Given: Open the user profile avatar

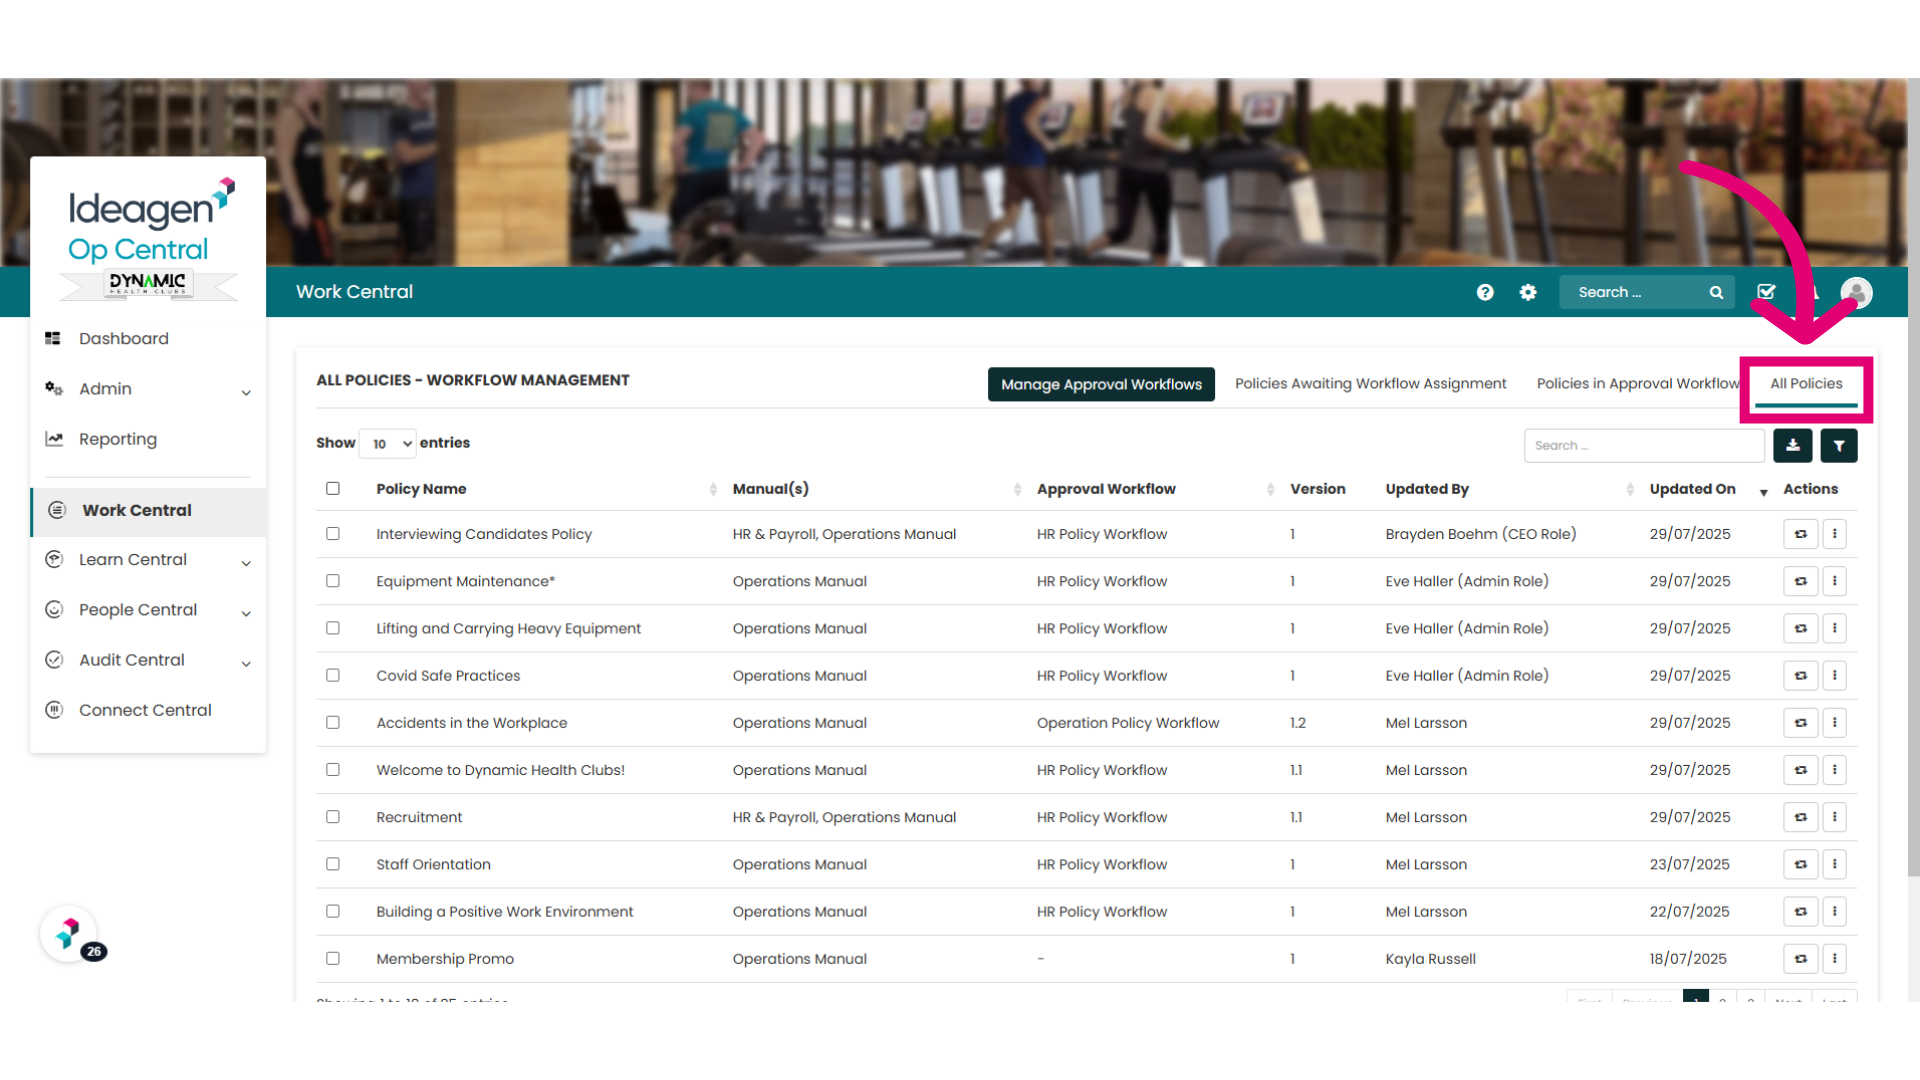Looking at the screenshot, I should (1857, 293).
